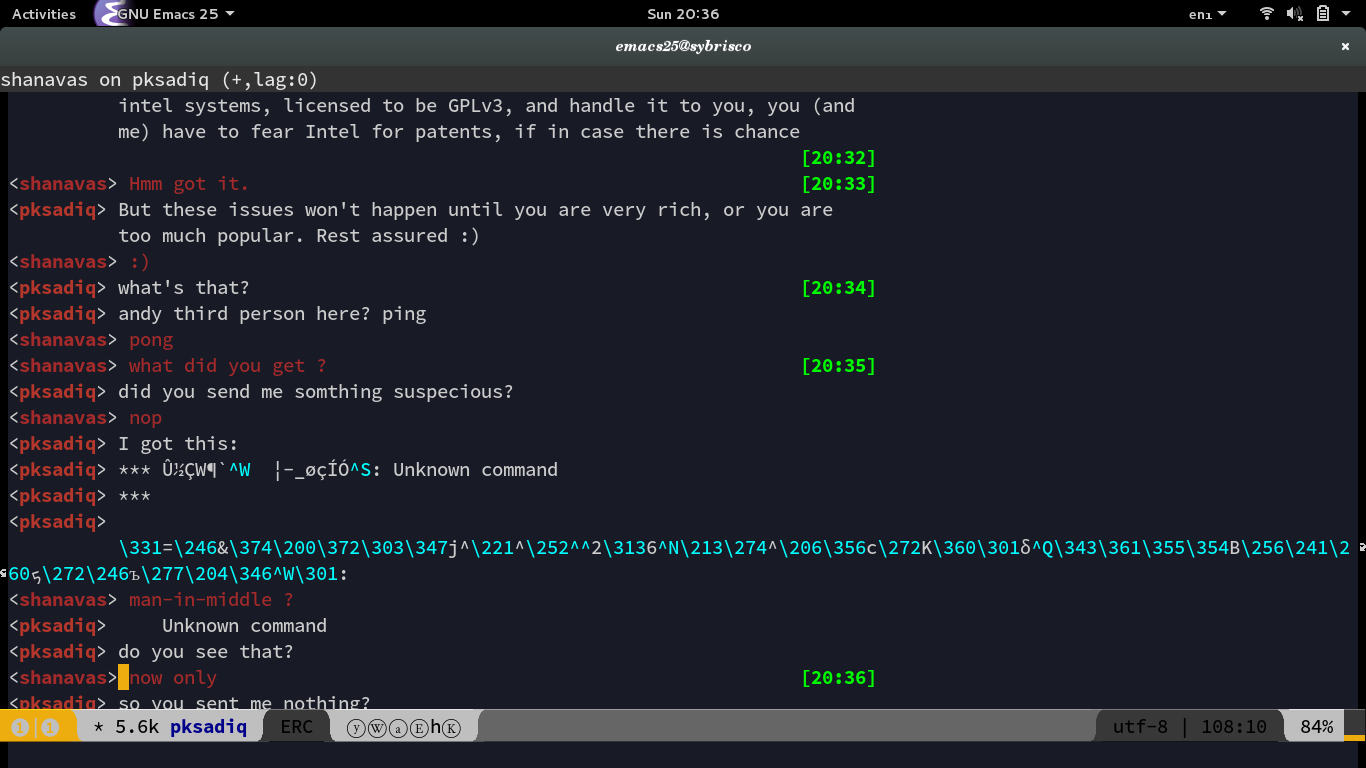Click the "pong" message
1366x768 pixels.
(x=151, y=339)
